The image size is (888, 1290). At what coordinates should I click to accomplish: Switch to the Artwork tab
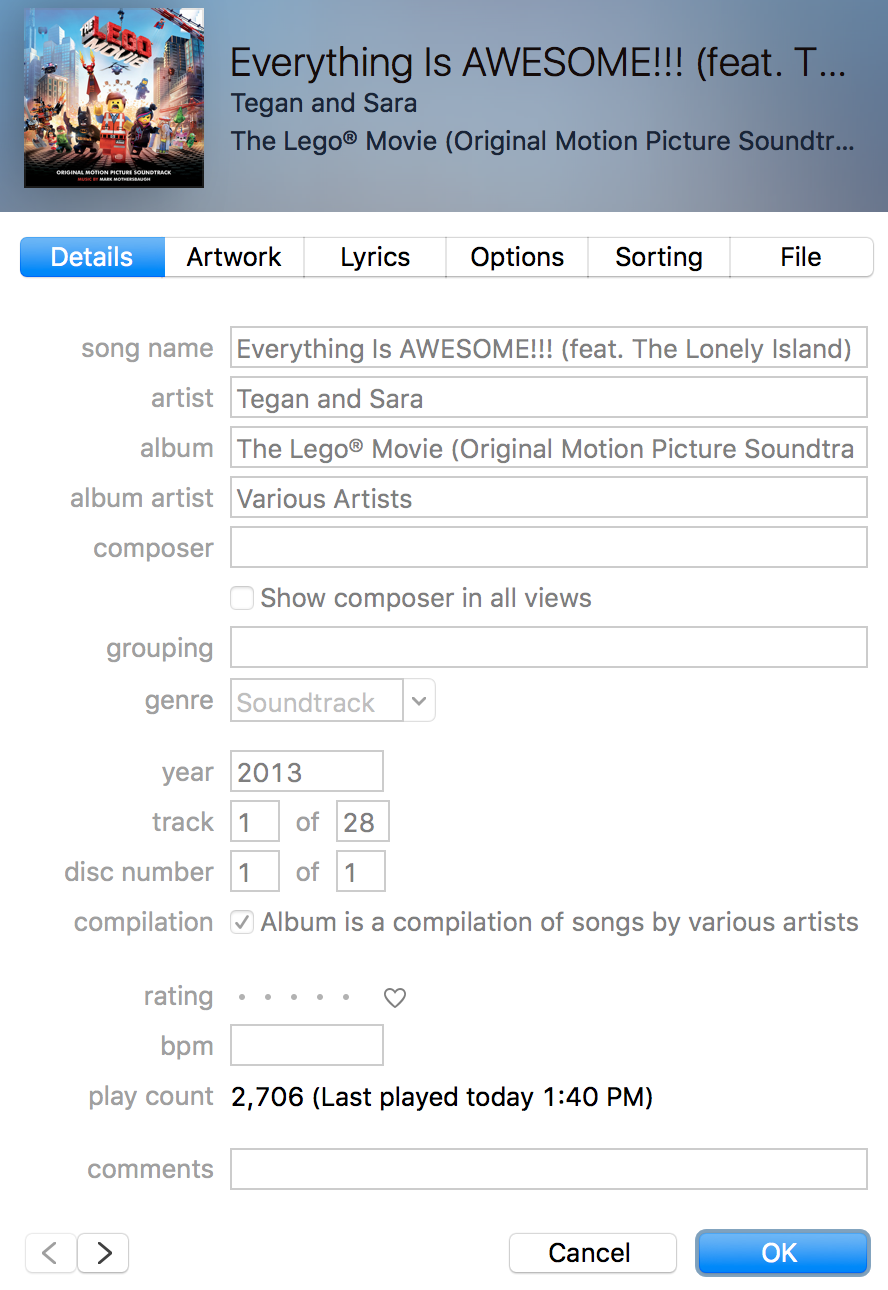click(x=234, y=257)
